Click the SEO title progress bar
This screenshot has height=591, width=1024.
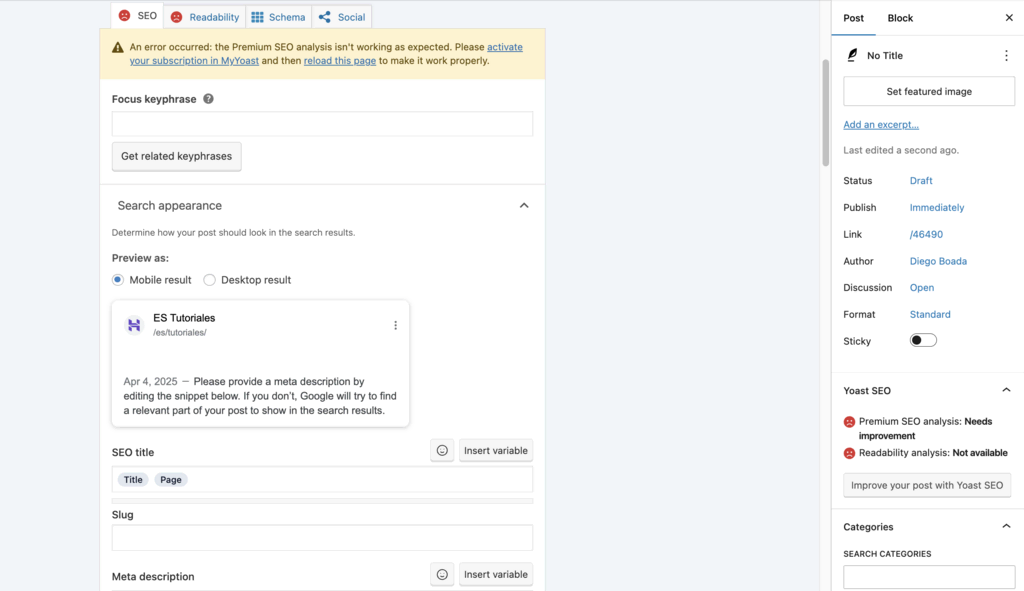[322, 501]
